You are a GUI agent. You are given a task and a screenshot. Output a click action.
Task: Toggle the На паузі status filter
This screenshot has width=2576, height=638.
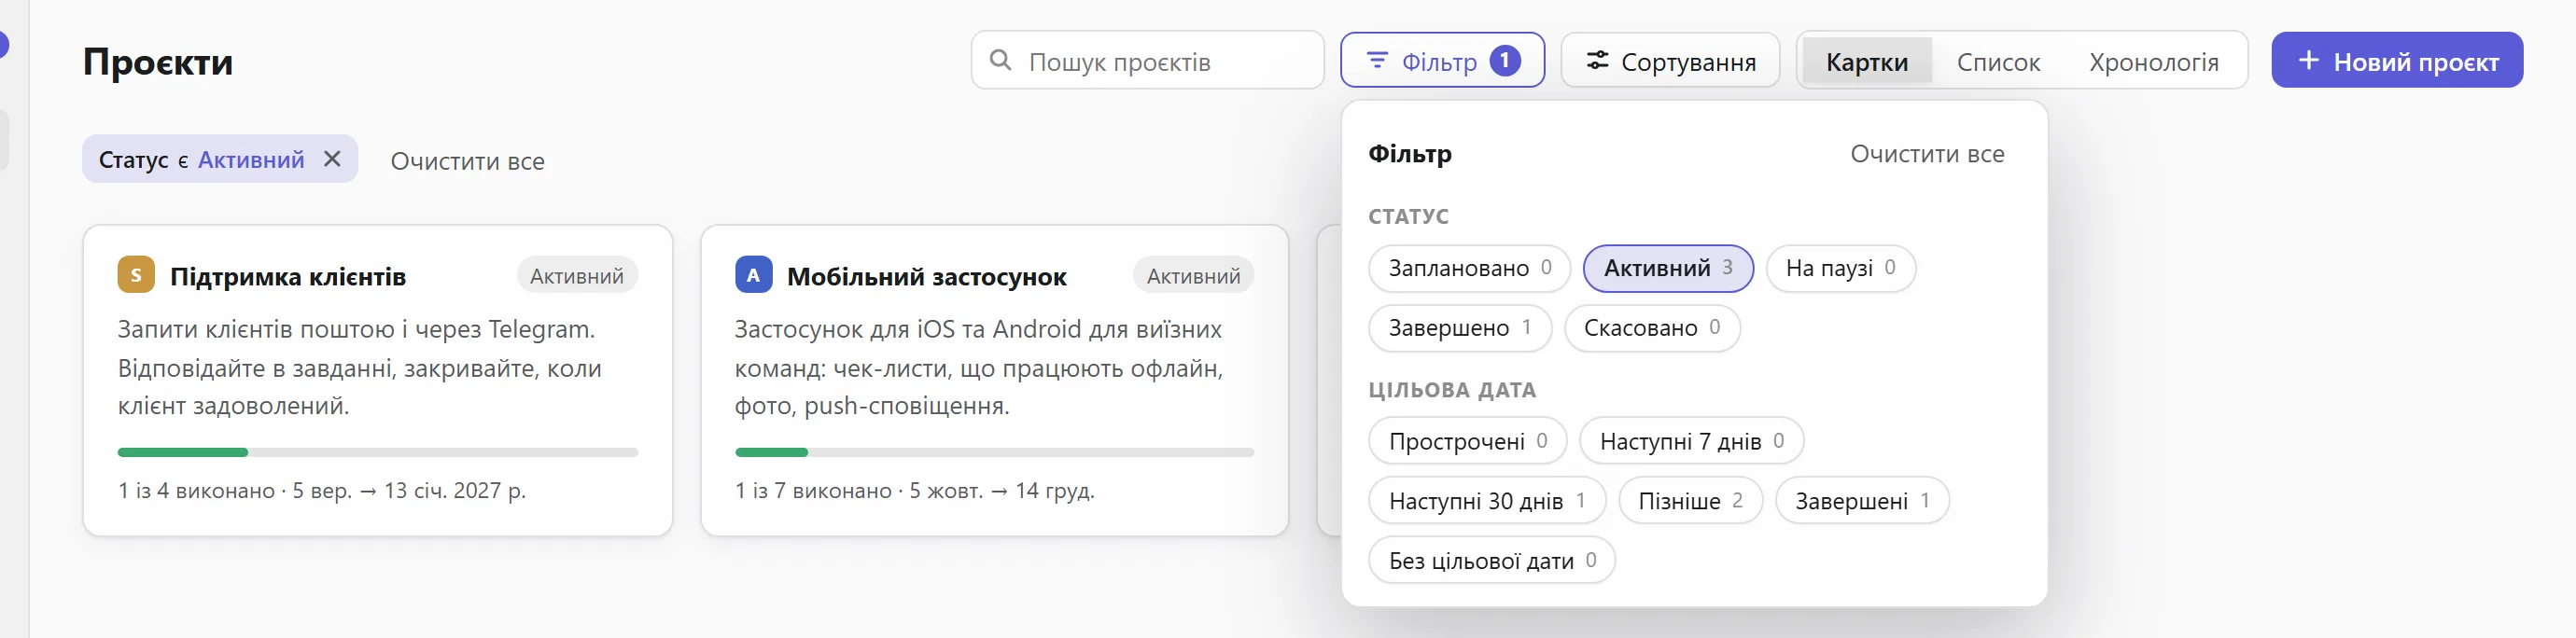[1840, 268]
